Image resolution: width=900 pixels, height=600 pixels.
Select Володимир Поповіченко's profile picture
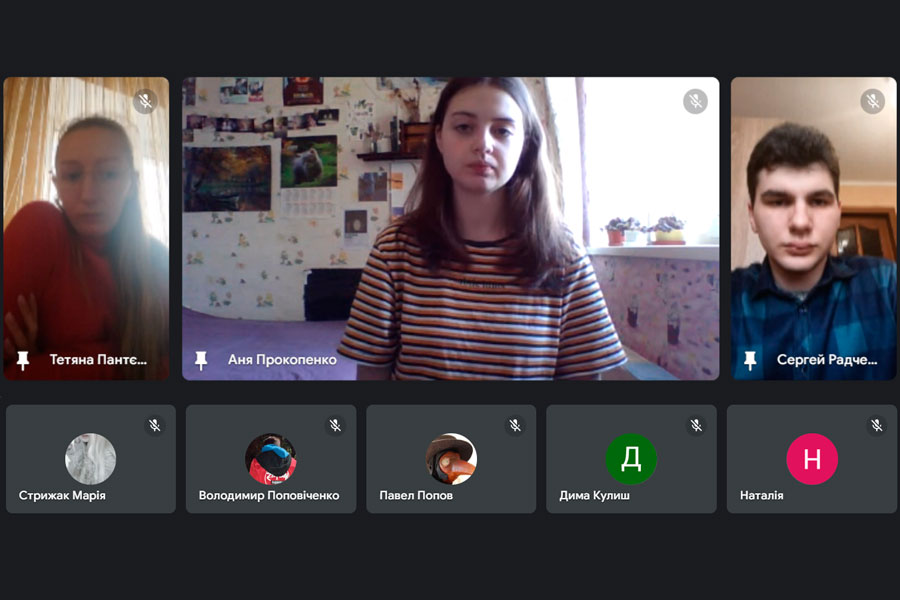tap(271, 459)
